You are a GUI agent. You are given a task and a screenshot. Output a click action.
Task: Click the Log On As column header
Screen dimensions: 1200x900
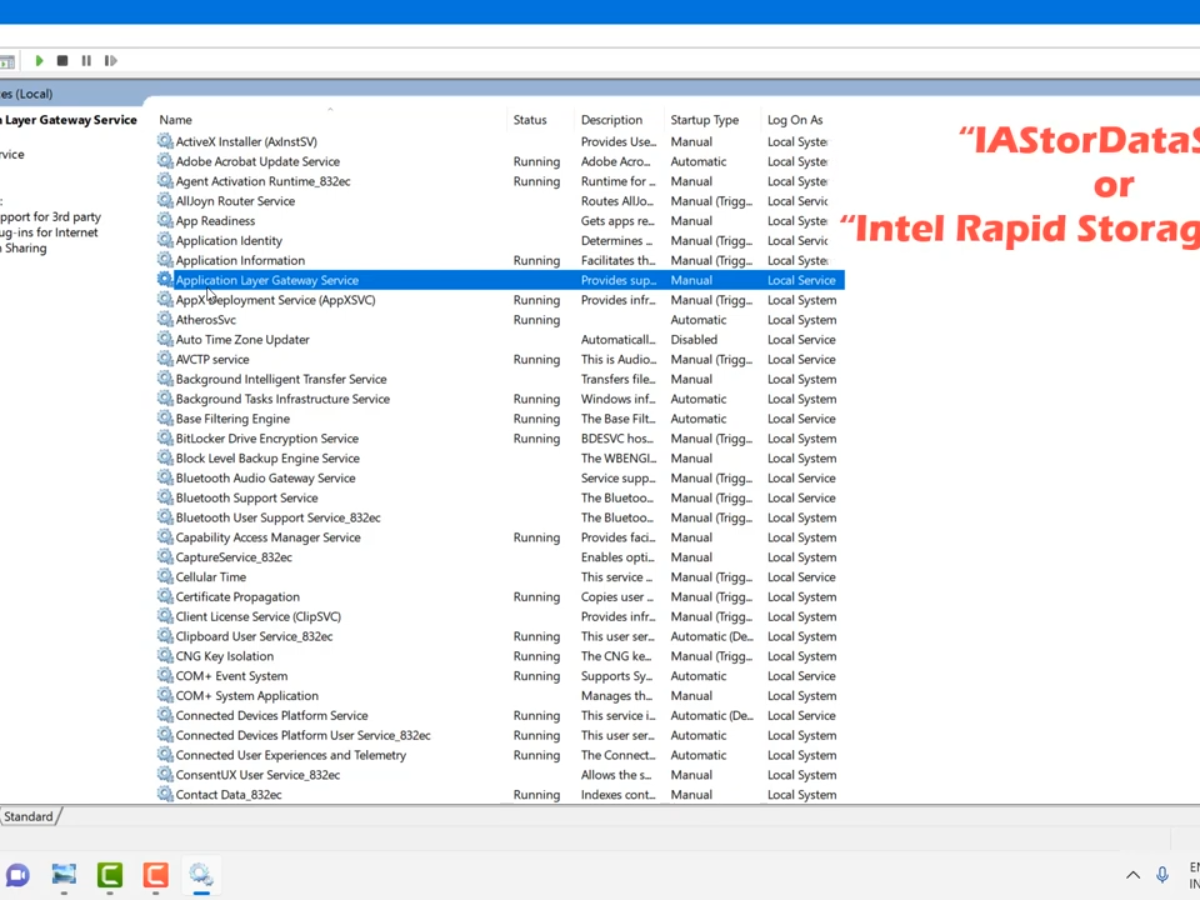(795, 120)
